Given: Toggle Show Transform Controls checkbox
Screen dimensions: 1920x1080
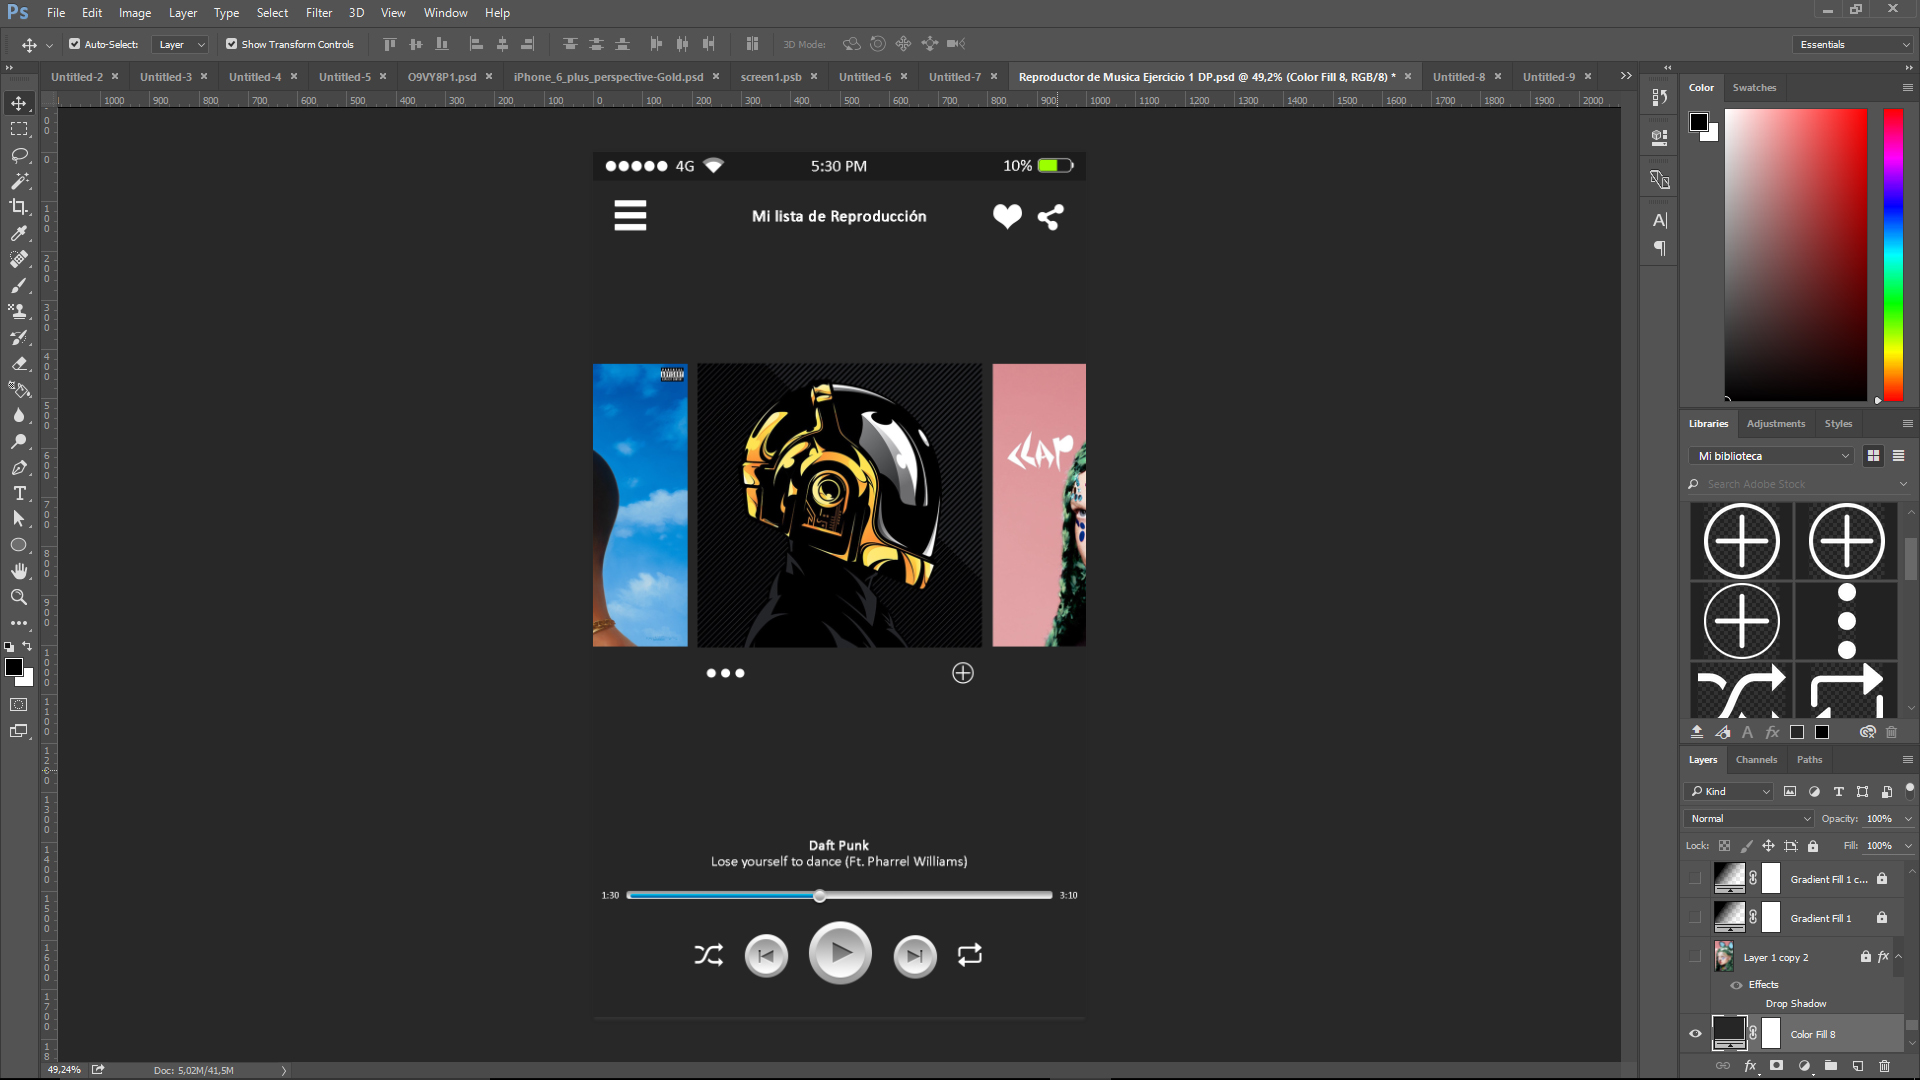Looking at the screenshot, I should click(x=231, y=44).
